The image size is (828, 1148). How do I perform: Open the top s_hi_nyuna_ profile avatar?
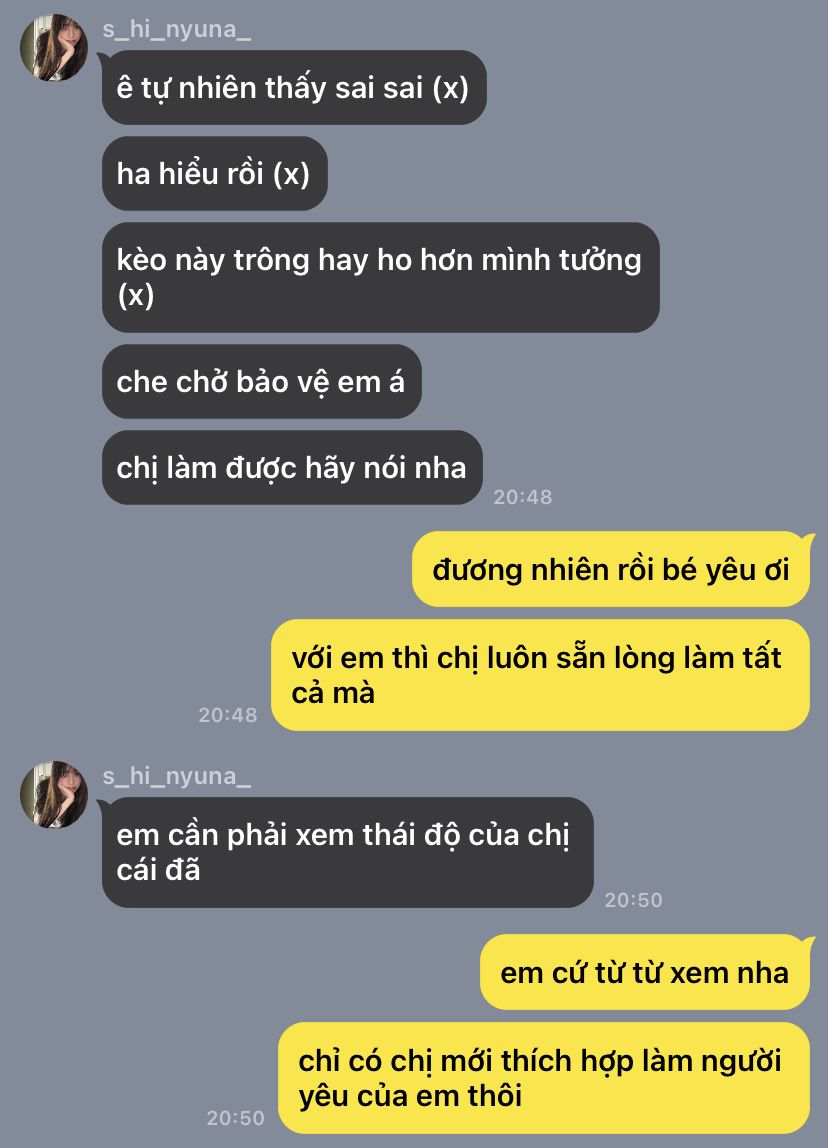click(x=53, y=47)
